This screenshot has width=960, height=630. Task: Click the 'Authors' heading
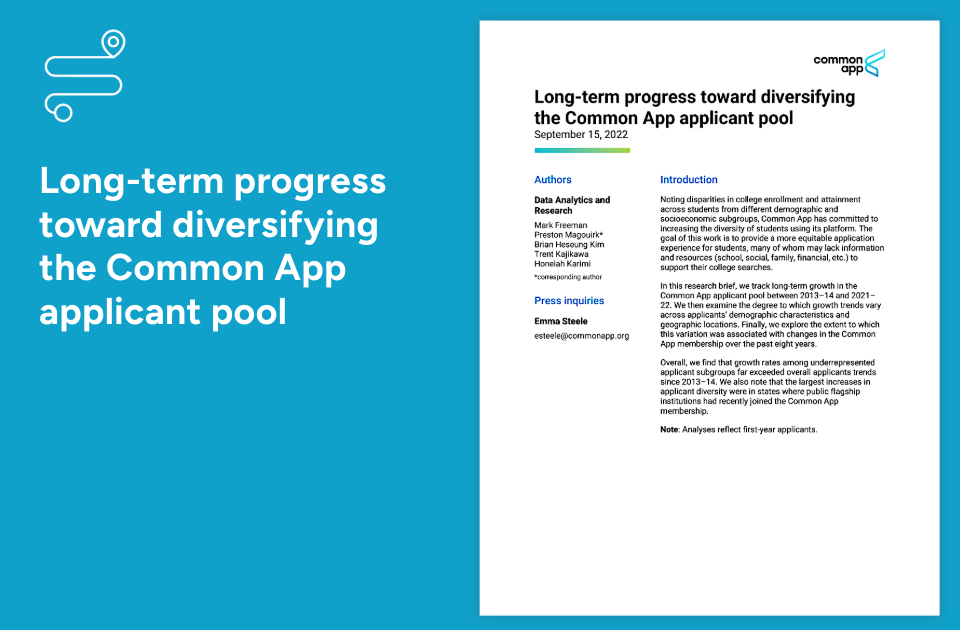click(552, 179)
